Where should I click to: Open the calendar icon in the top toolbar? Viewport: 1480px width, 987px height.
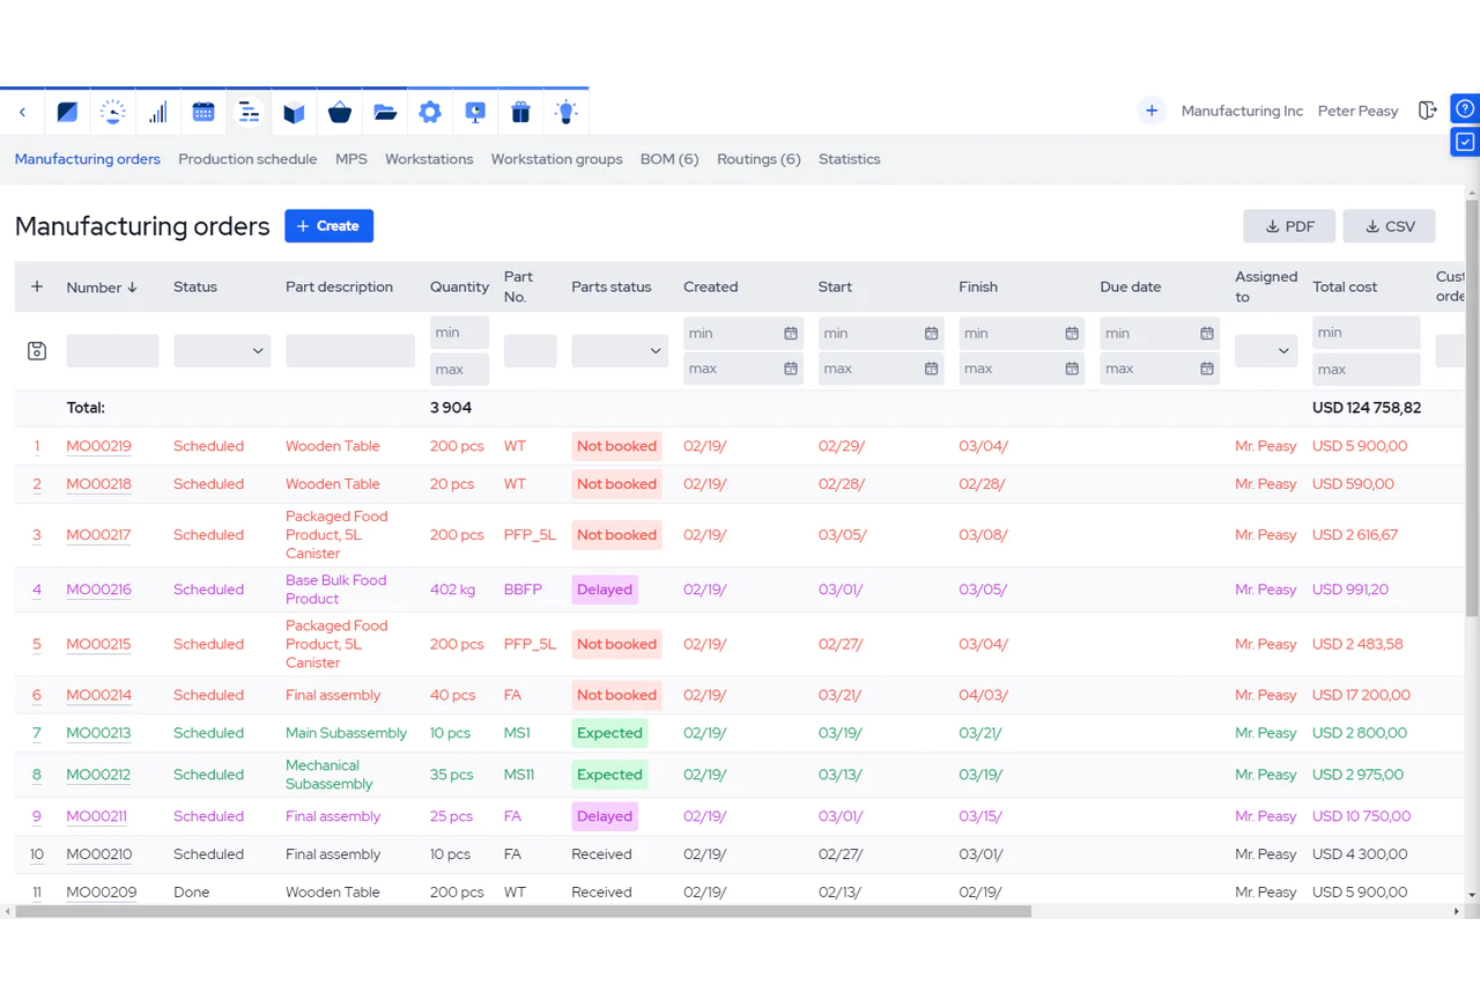click(x=203, y=111)
